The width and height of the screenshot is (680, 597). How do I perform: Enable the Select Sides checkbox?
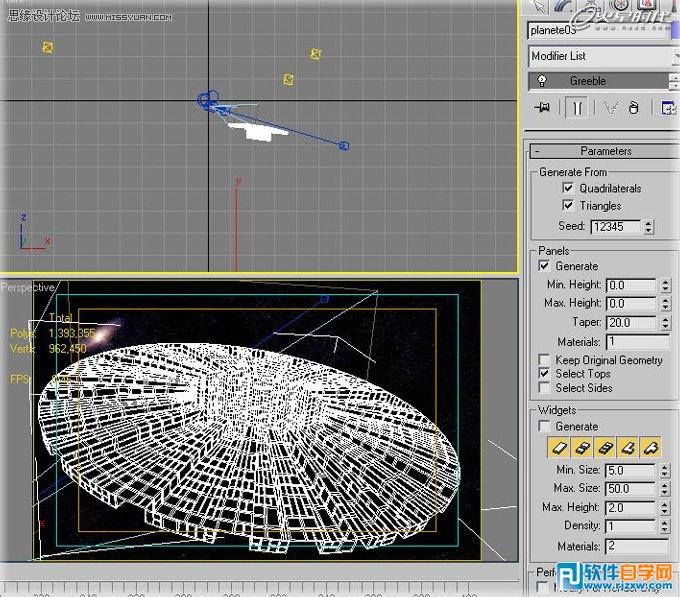coord(544,387)
